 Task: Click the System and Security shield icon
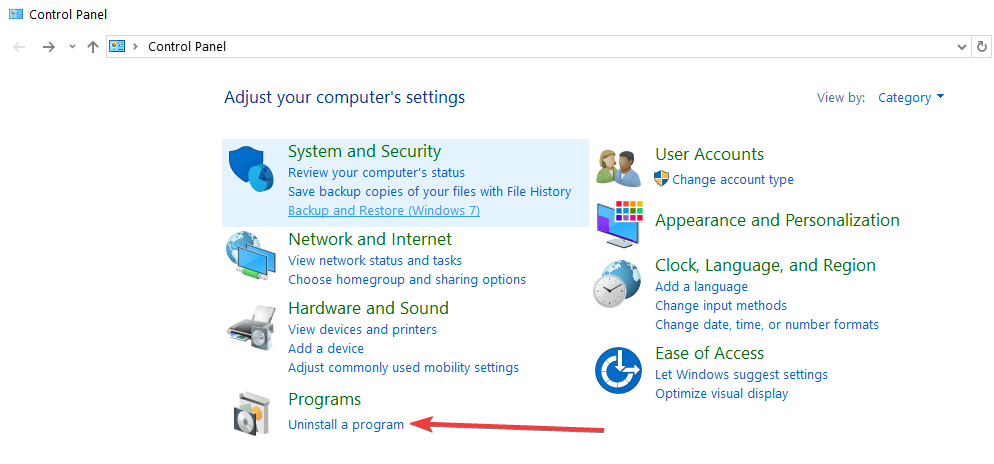(250, 169)
